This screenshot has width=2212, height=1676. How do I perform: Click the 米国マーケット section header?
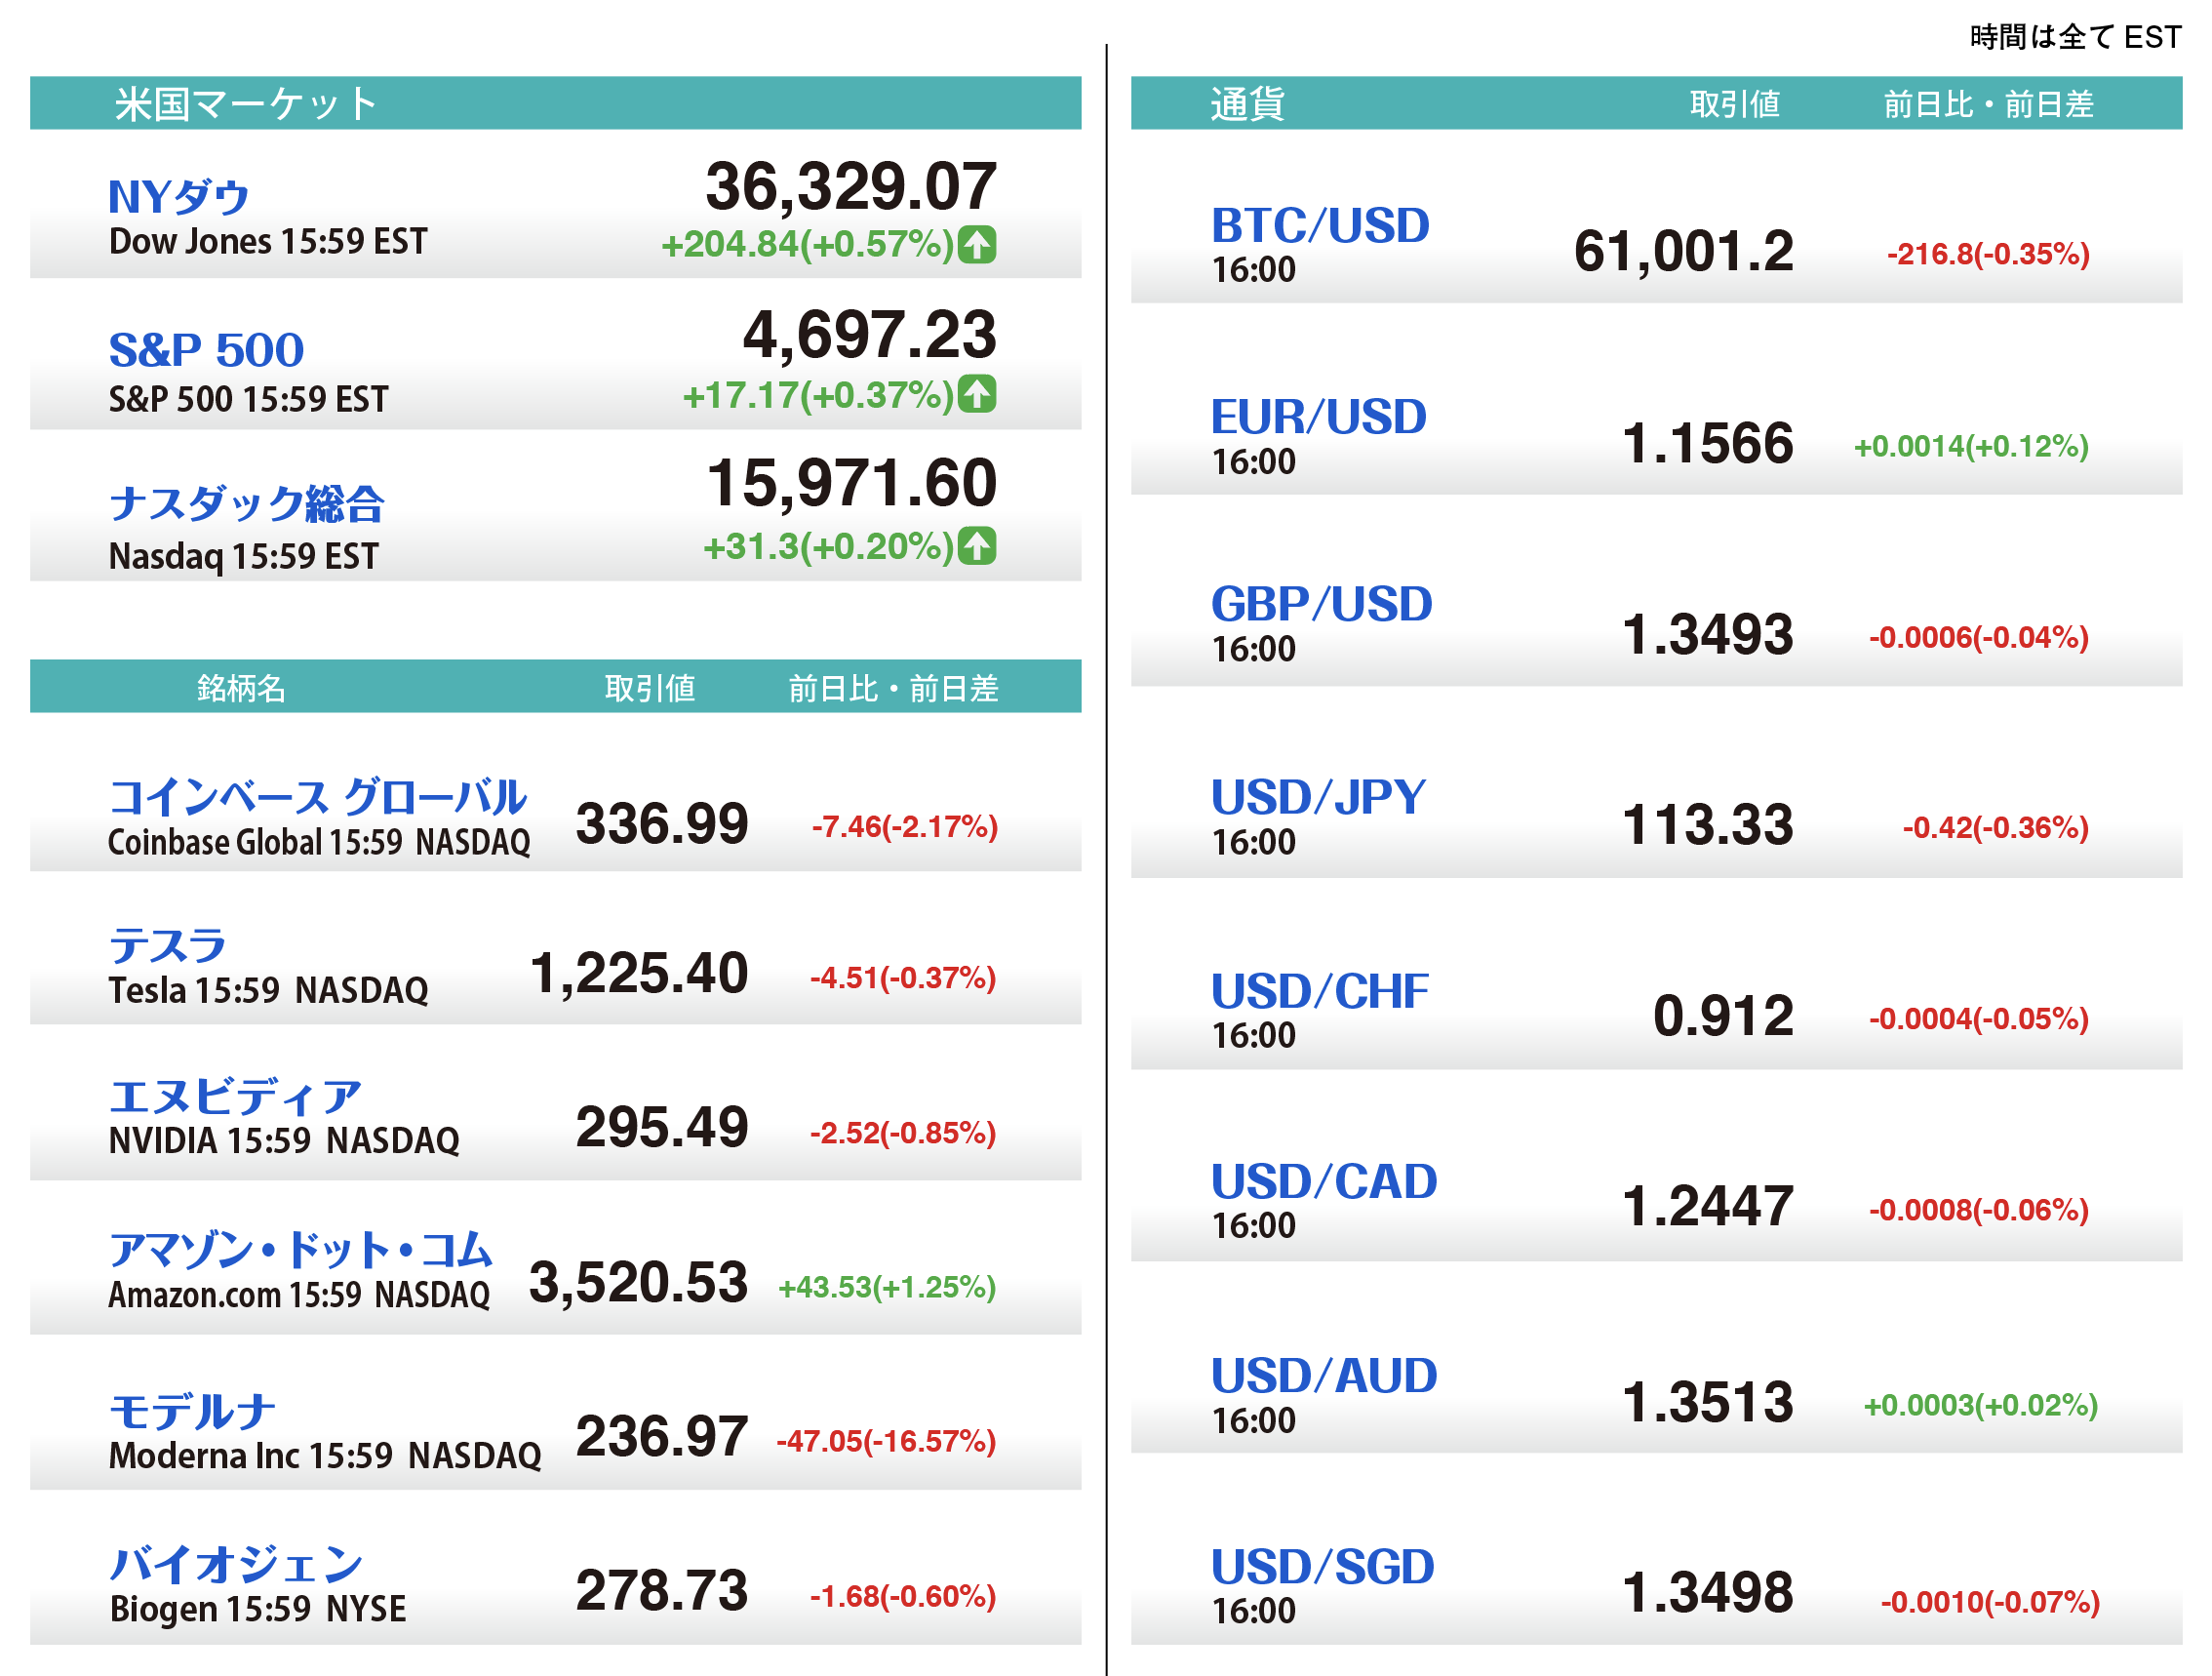(245, 104)
